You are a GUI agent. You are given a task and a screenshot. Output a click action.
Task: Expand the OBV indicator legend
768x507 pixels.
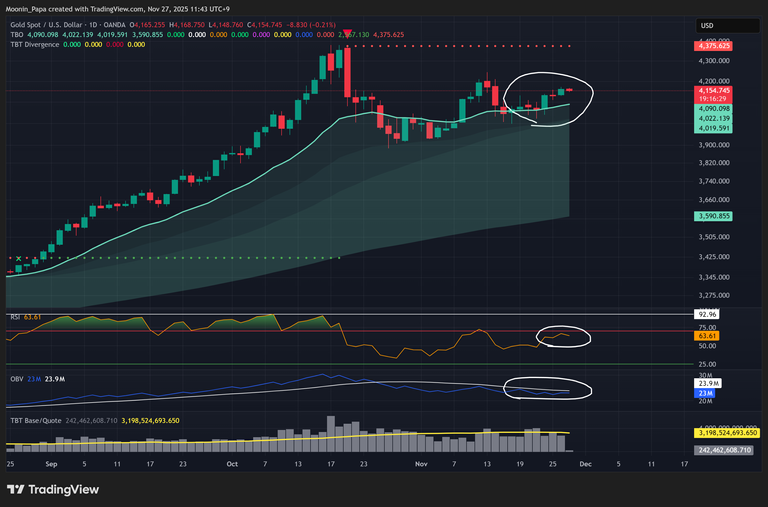(x=16, y=379)
